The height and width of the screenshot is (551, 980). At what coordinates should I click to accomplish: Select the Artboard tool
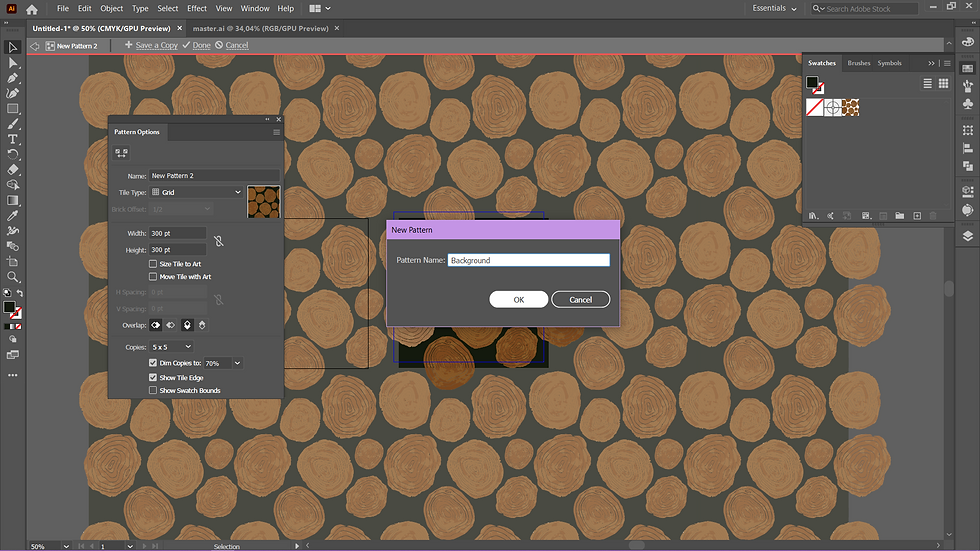pyautogui.click(x=12, y=261)
